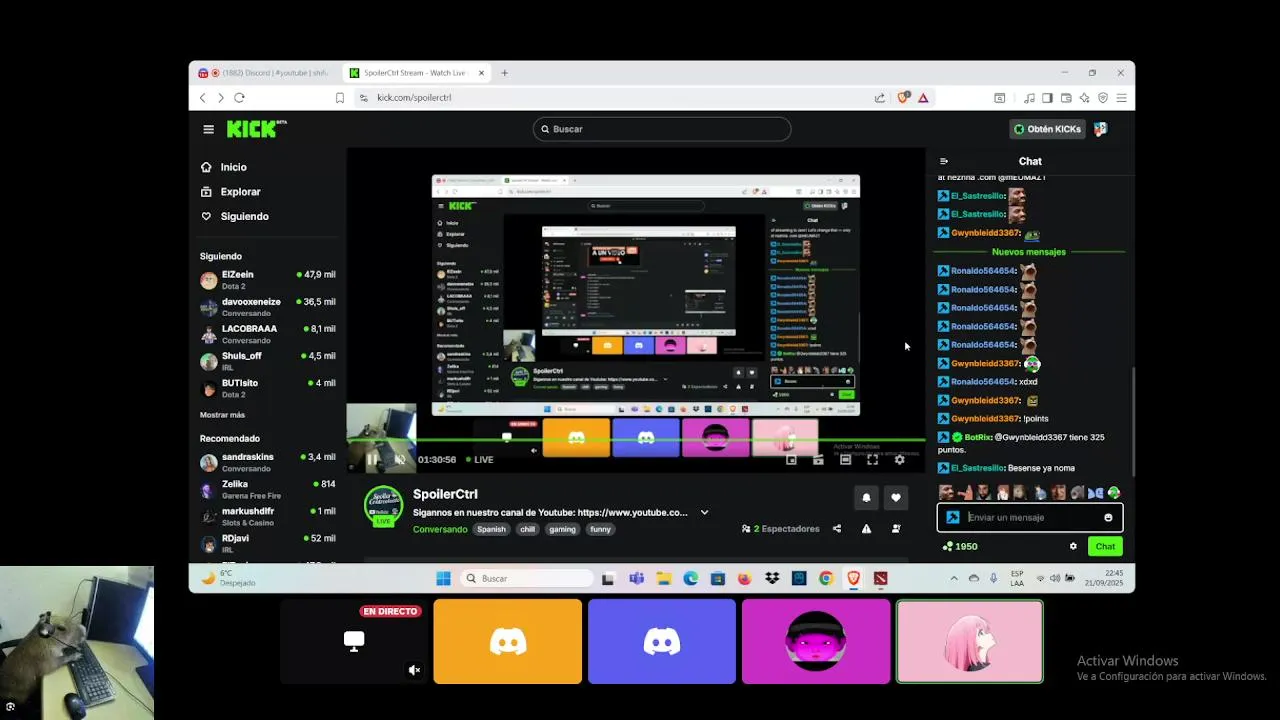Bookmark this page with the bookmark icon
The width and height of the screenshot is (1280, 720).
click(340, 98)
